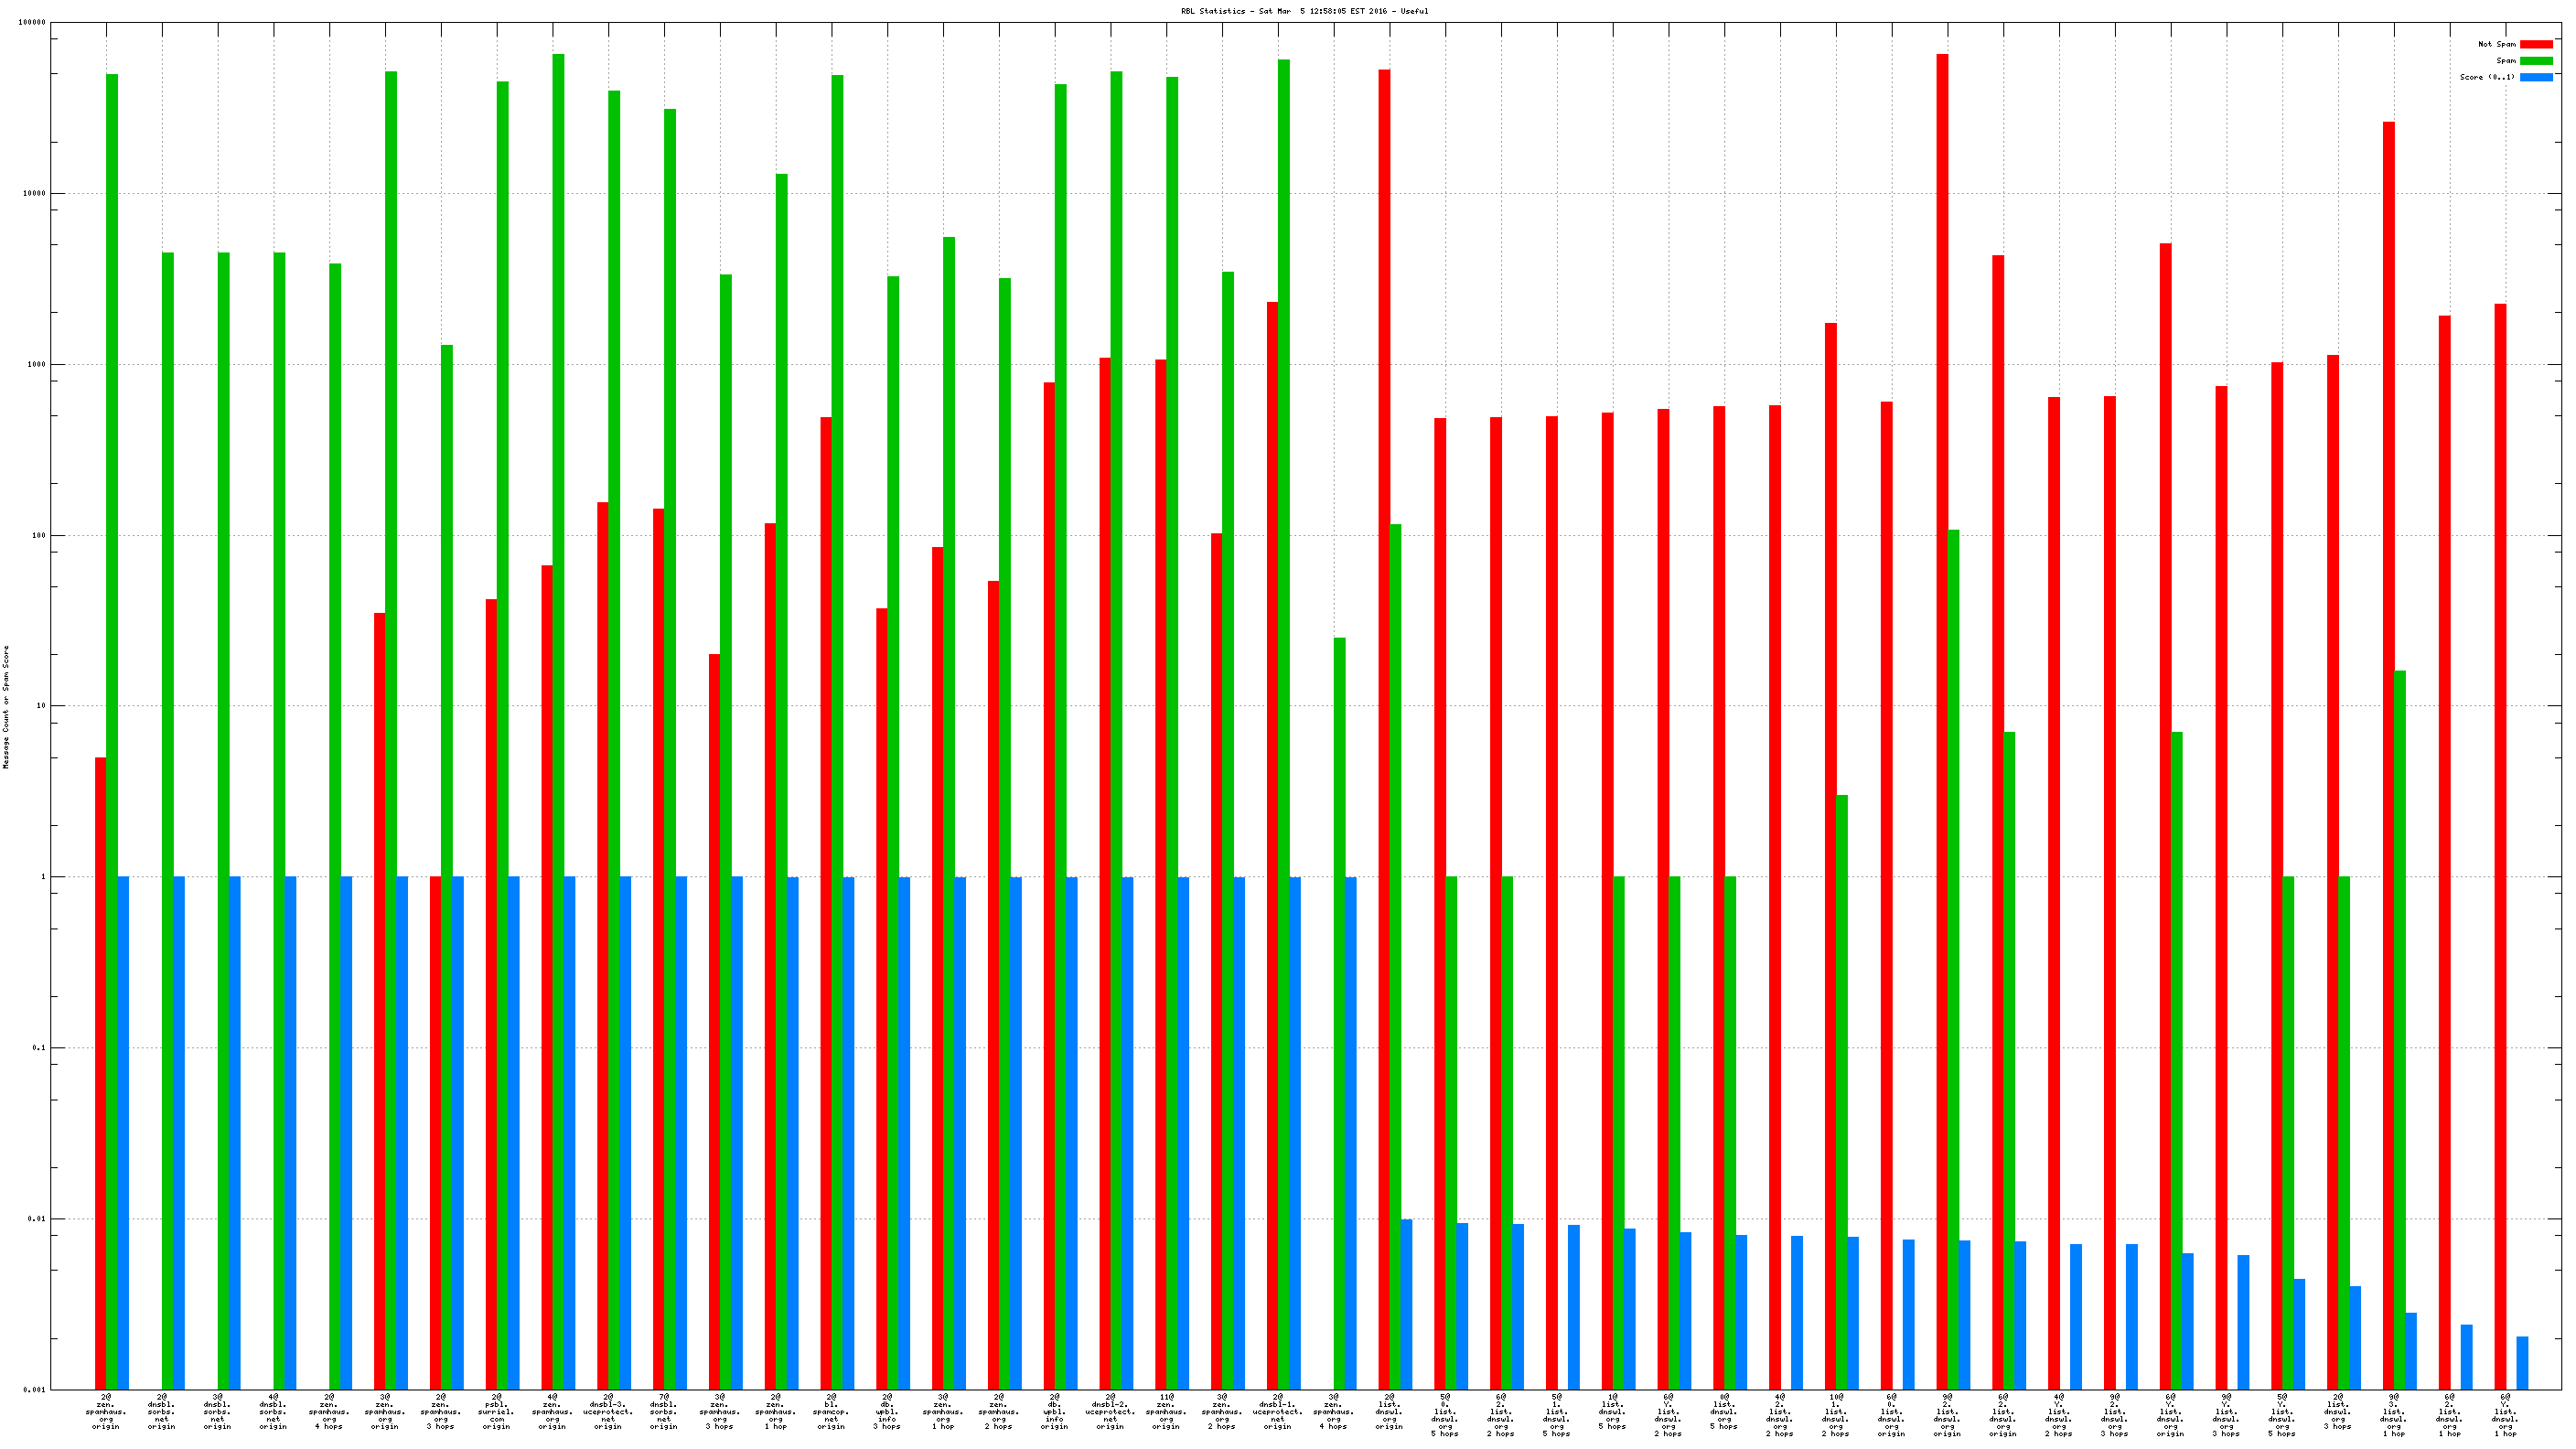Click the '7@ dnsbl.sorbs.net origin' axis label
This screenshot has width=2576, height=1449.
664,1411
